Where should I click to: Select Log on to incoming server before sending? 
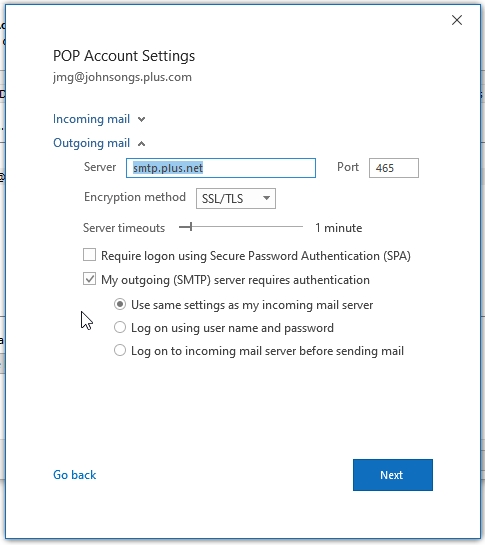120,350
